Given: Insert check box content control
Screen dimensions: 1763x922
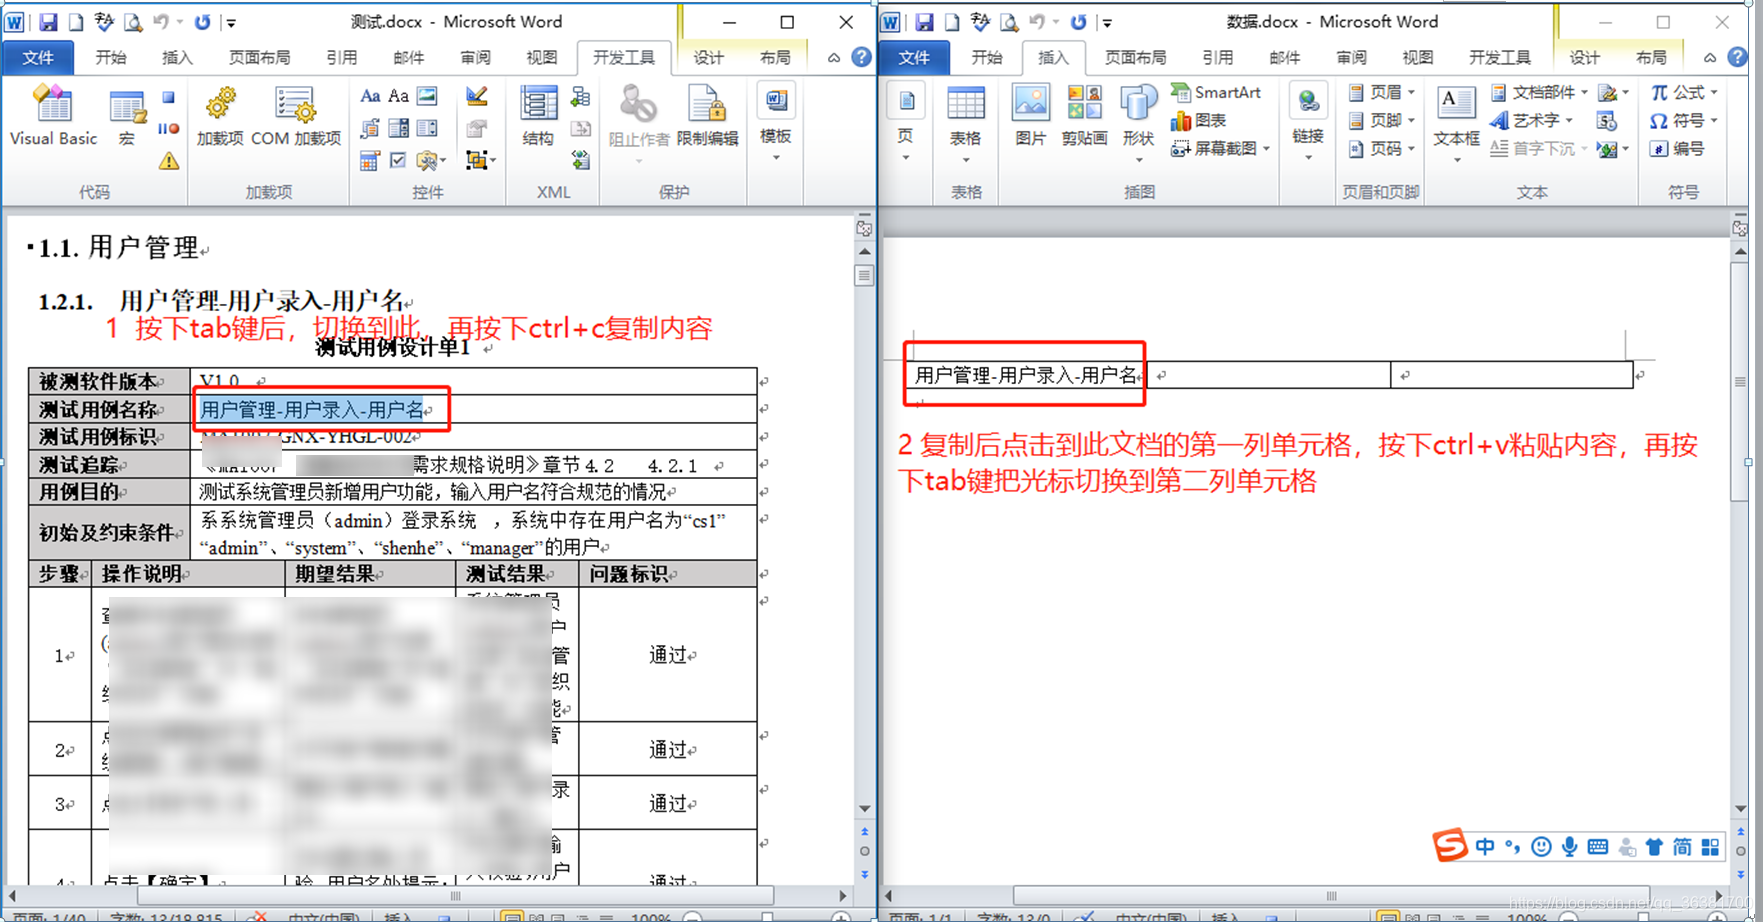Looking at the screenshot, I should (x=398, y=160).
